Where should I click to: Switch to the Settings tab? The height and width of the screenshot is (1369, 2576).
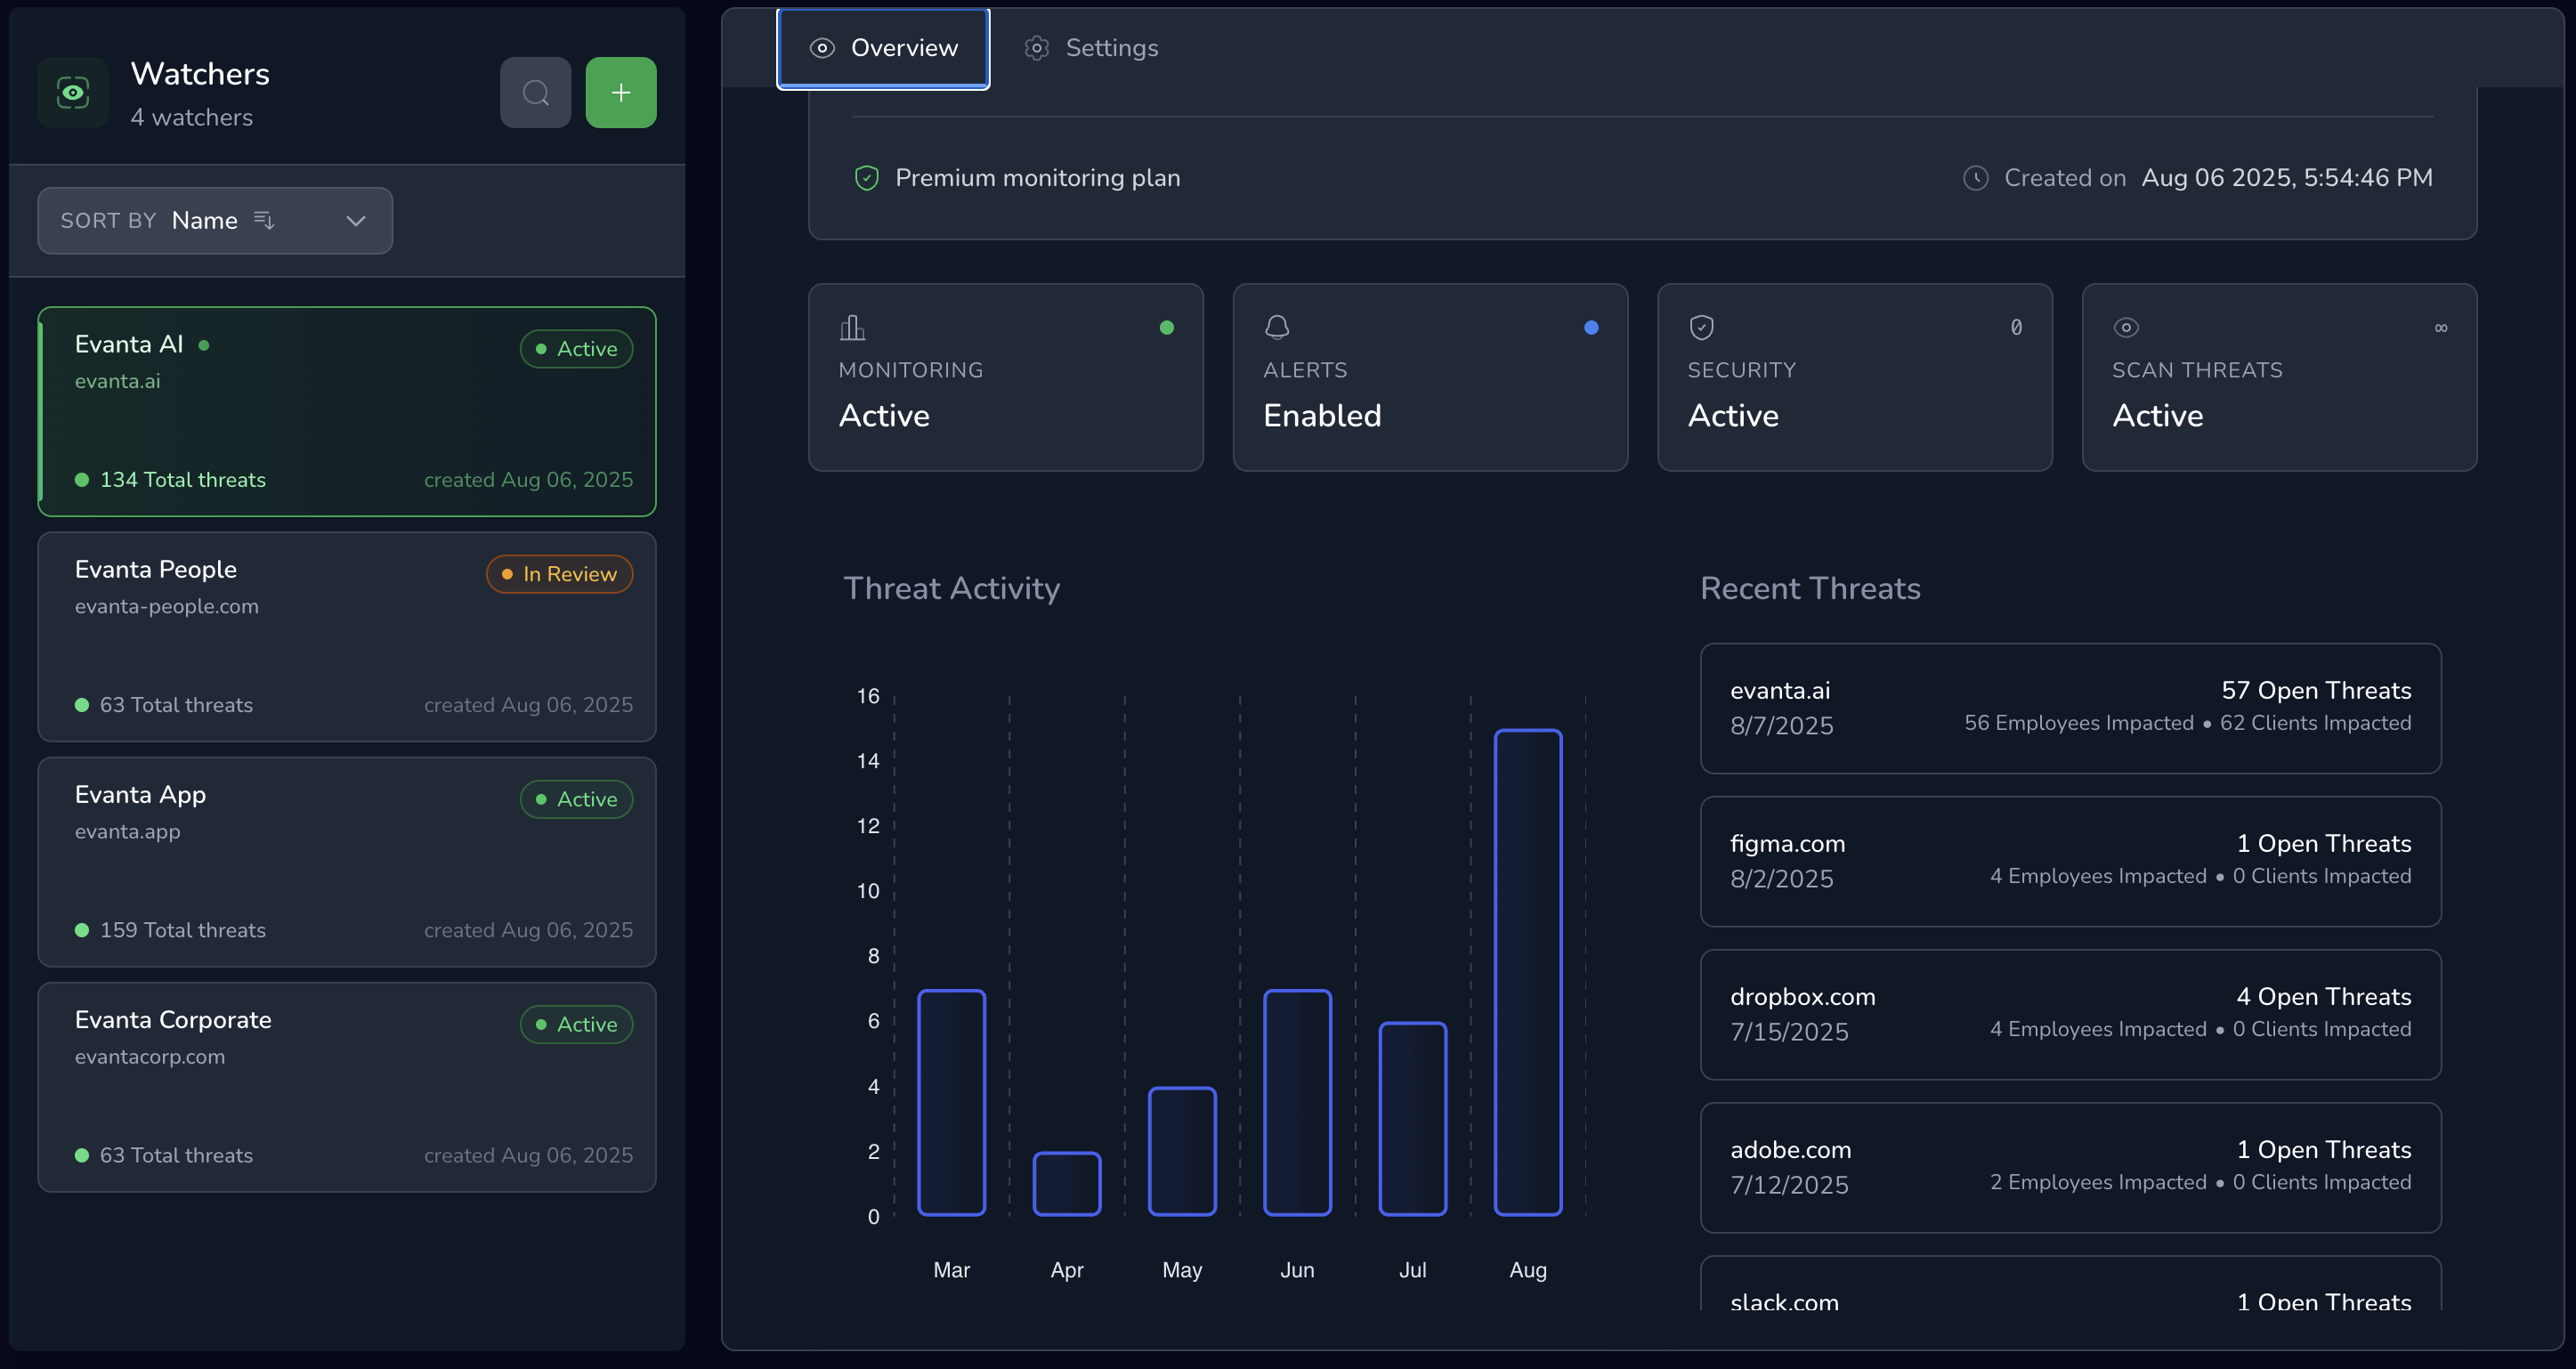coord(1091,48)
